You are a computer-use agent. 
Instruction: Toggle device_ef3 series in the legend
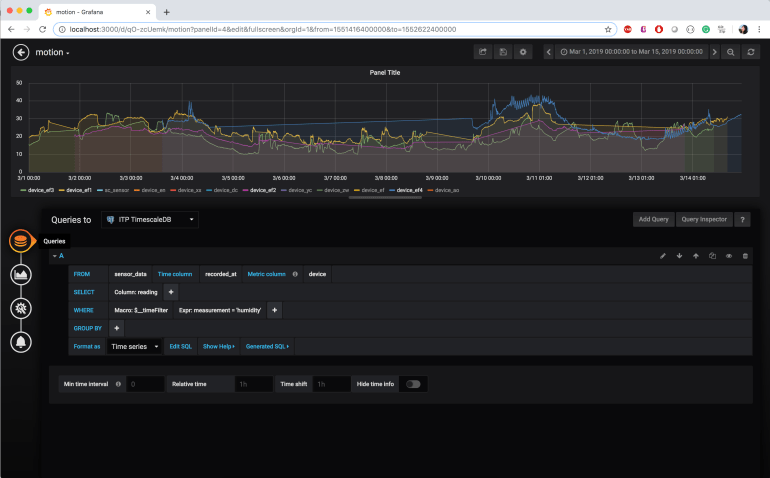pos(40,189)
